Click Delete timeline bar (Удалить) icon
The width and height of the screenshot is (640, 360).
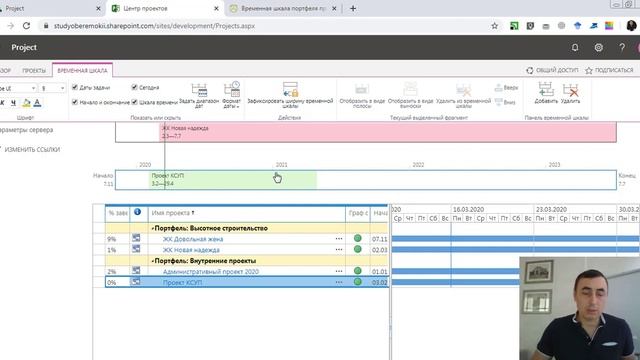(570, 90)
